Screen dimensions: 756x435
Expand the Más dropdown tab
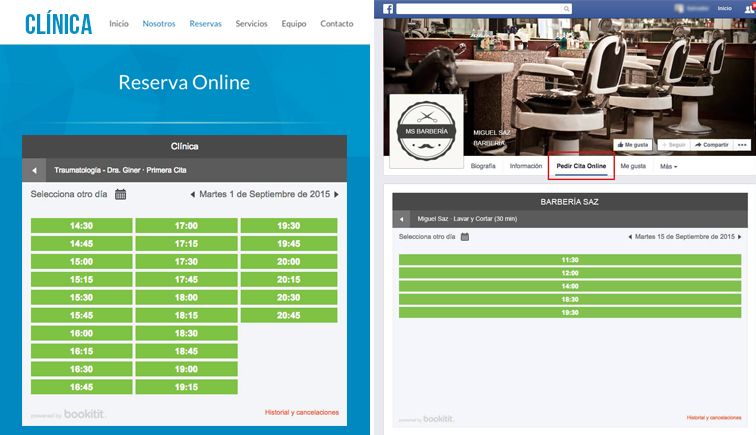tap(669, 166)
